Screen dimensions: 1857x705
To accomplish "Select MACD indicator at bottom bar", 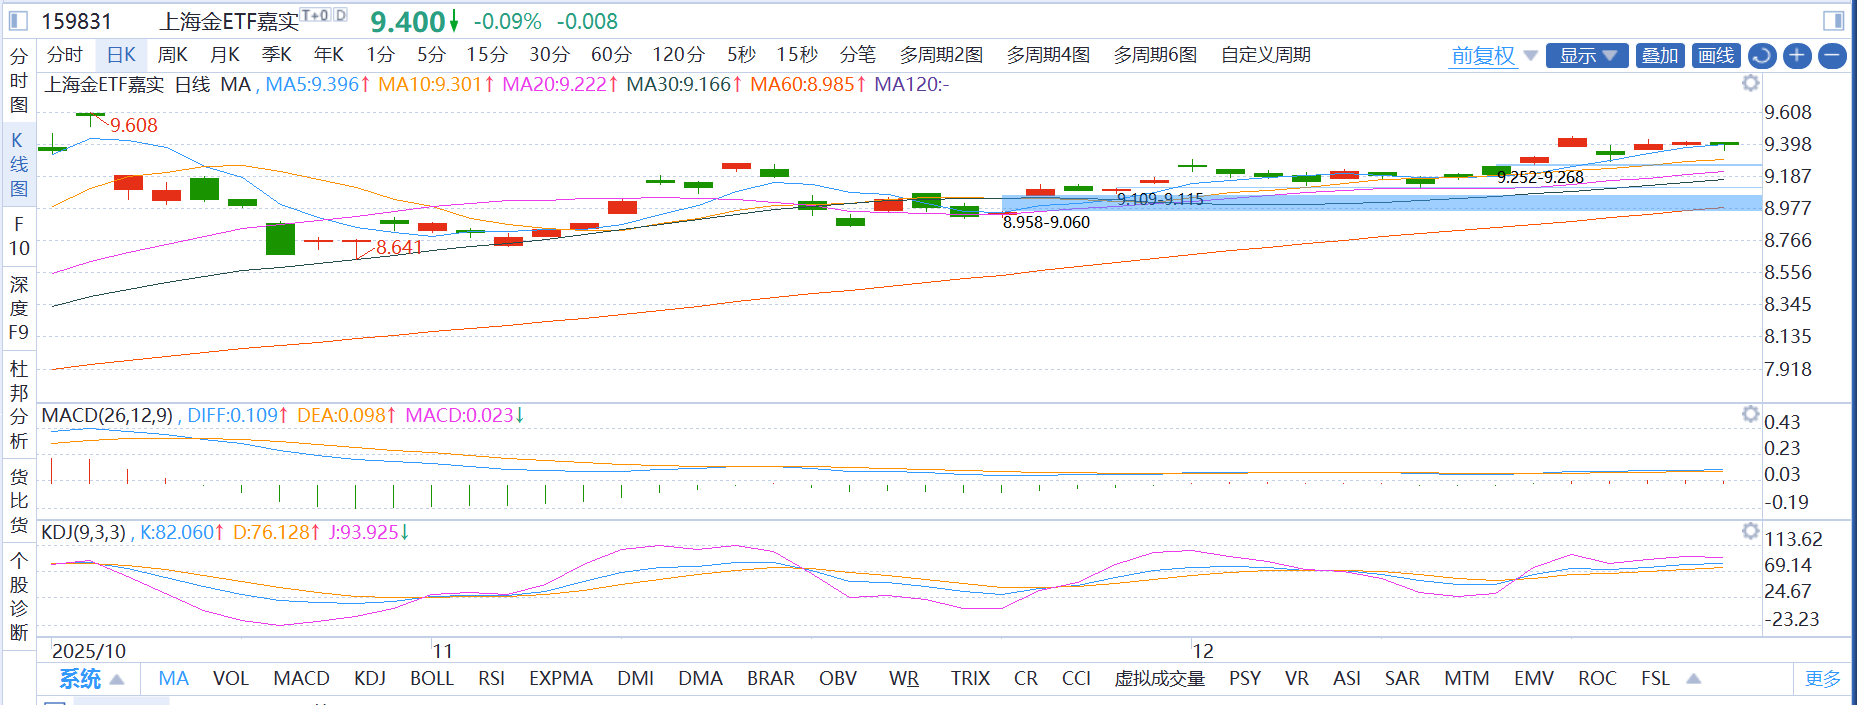I will 301,679.
